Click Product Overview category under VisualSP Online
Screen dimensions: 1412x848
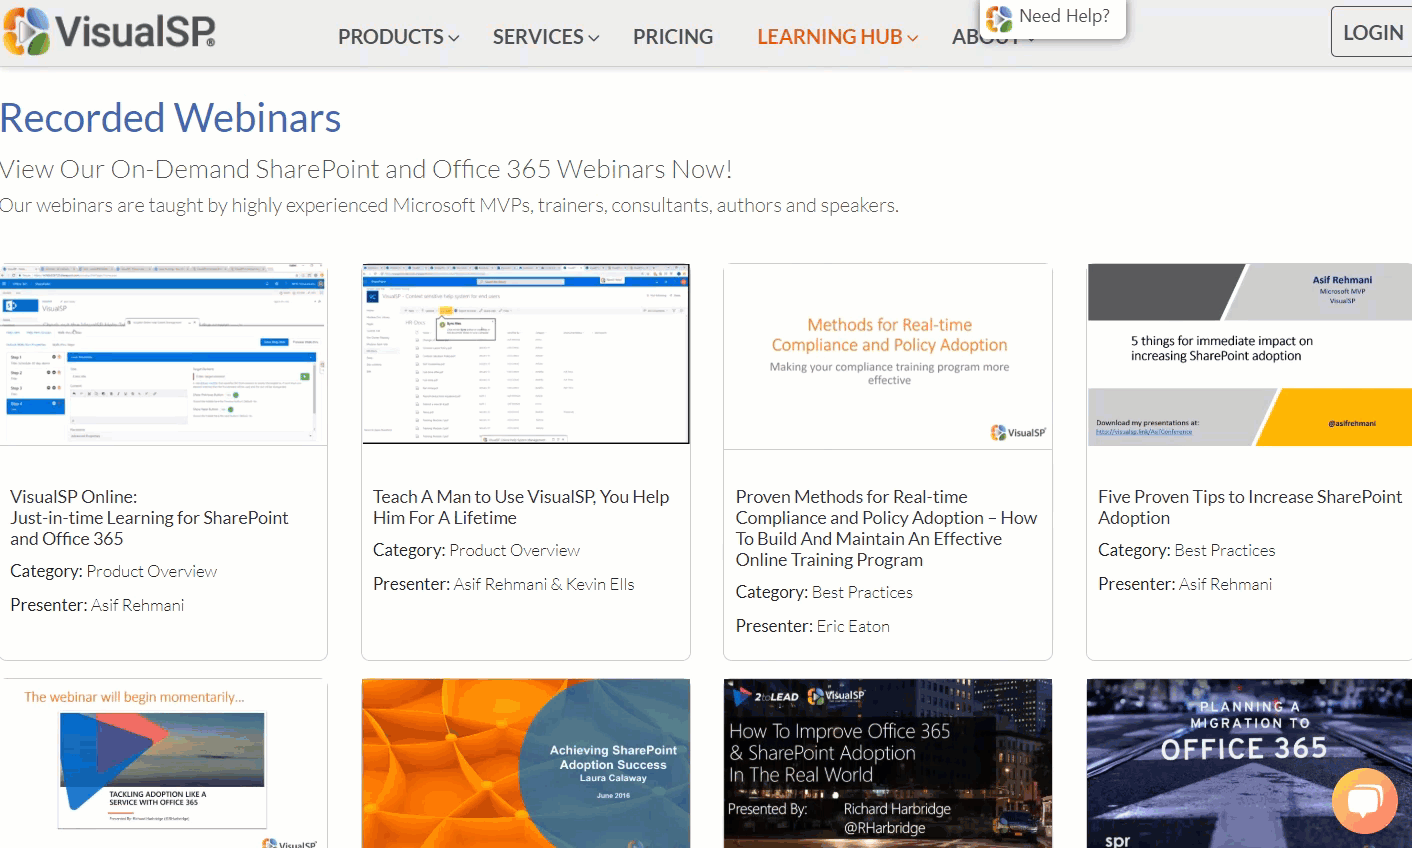click(x=152, y=571)
